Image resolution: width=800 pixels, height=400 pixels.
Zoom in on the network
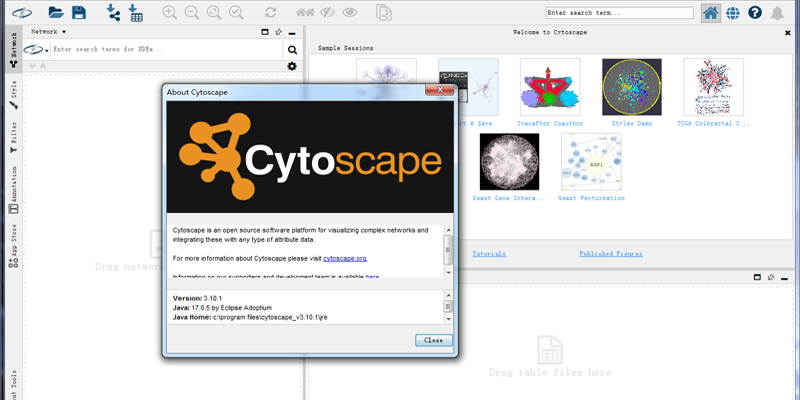point(169,13)
